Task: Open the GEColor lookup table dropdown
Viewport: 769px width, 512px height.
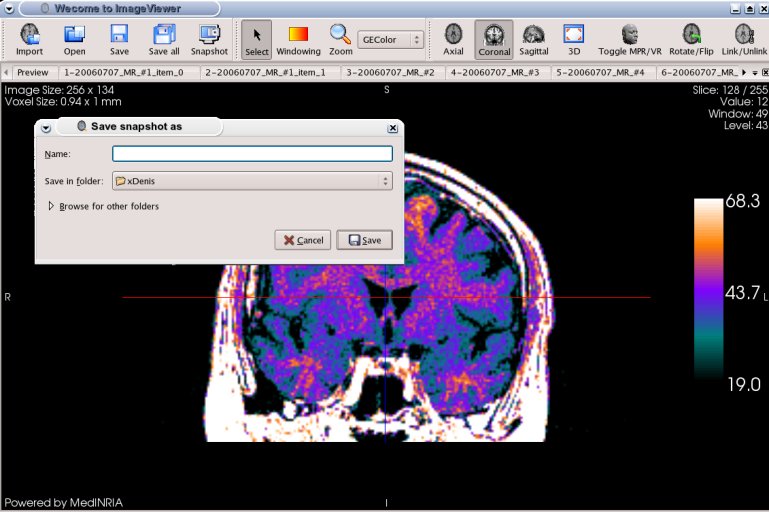Action: 390,40
